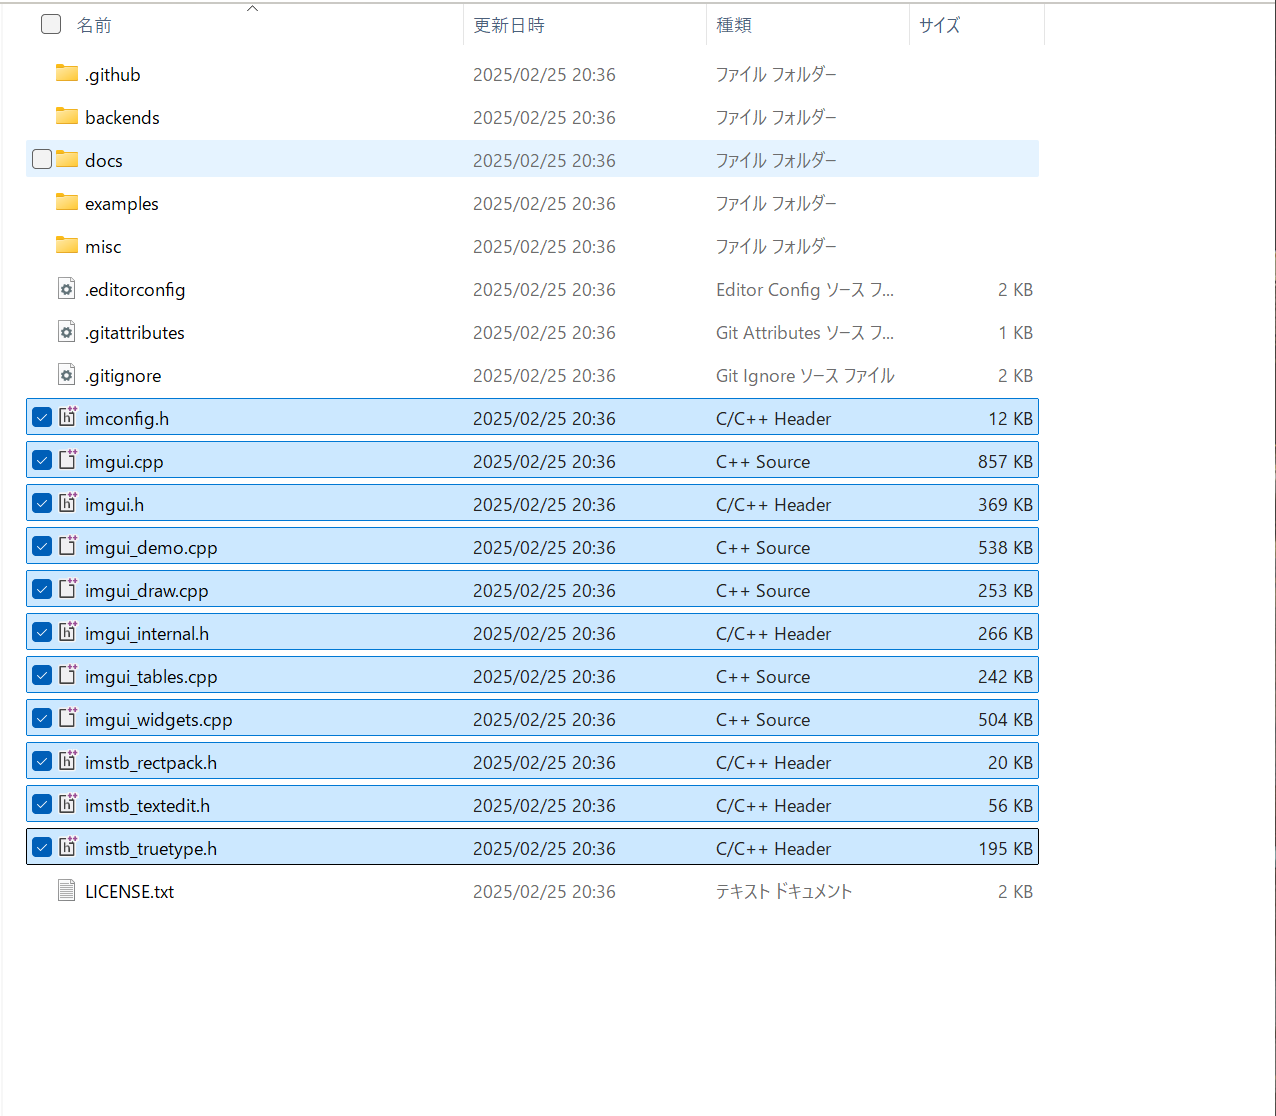Sort by the 更新日時 column header

(x=509, y=25)
